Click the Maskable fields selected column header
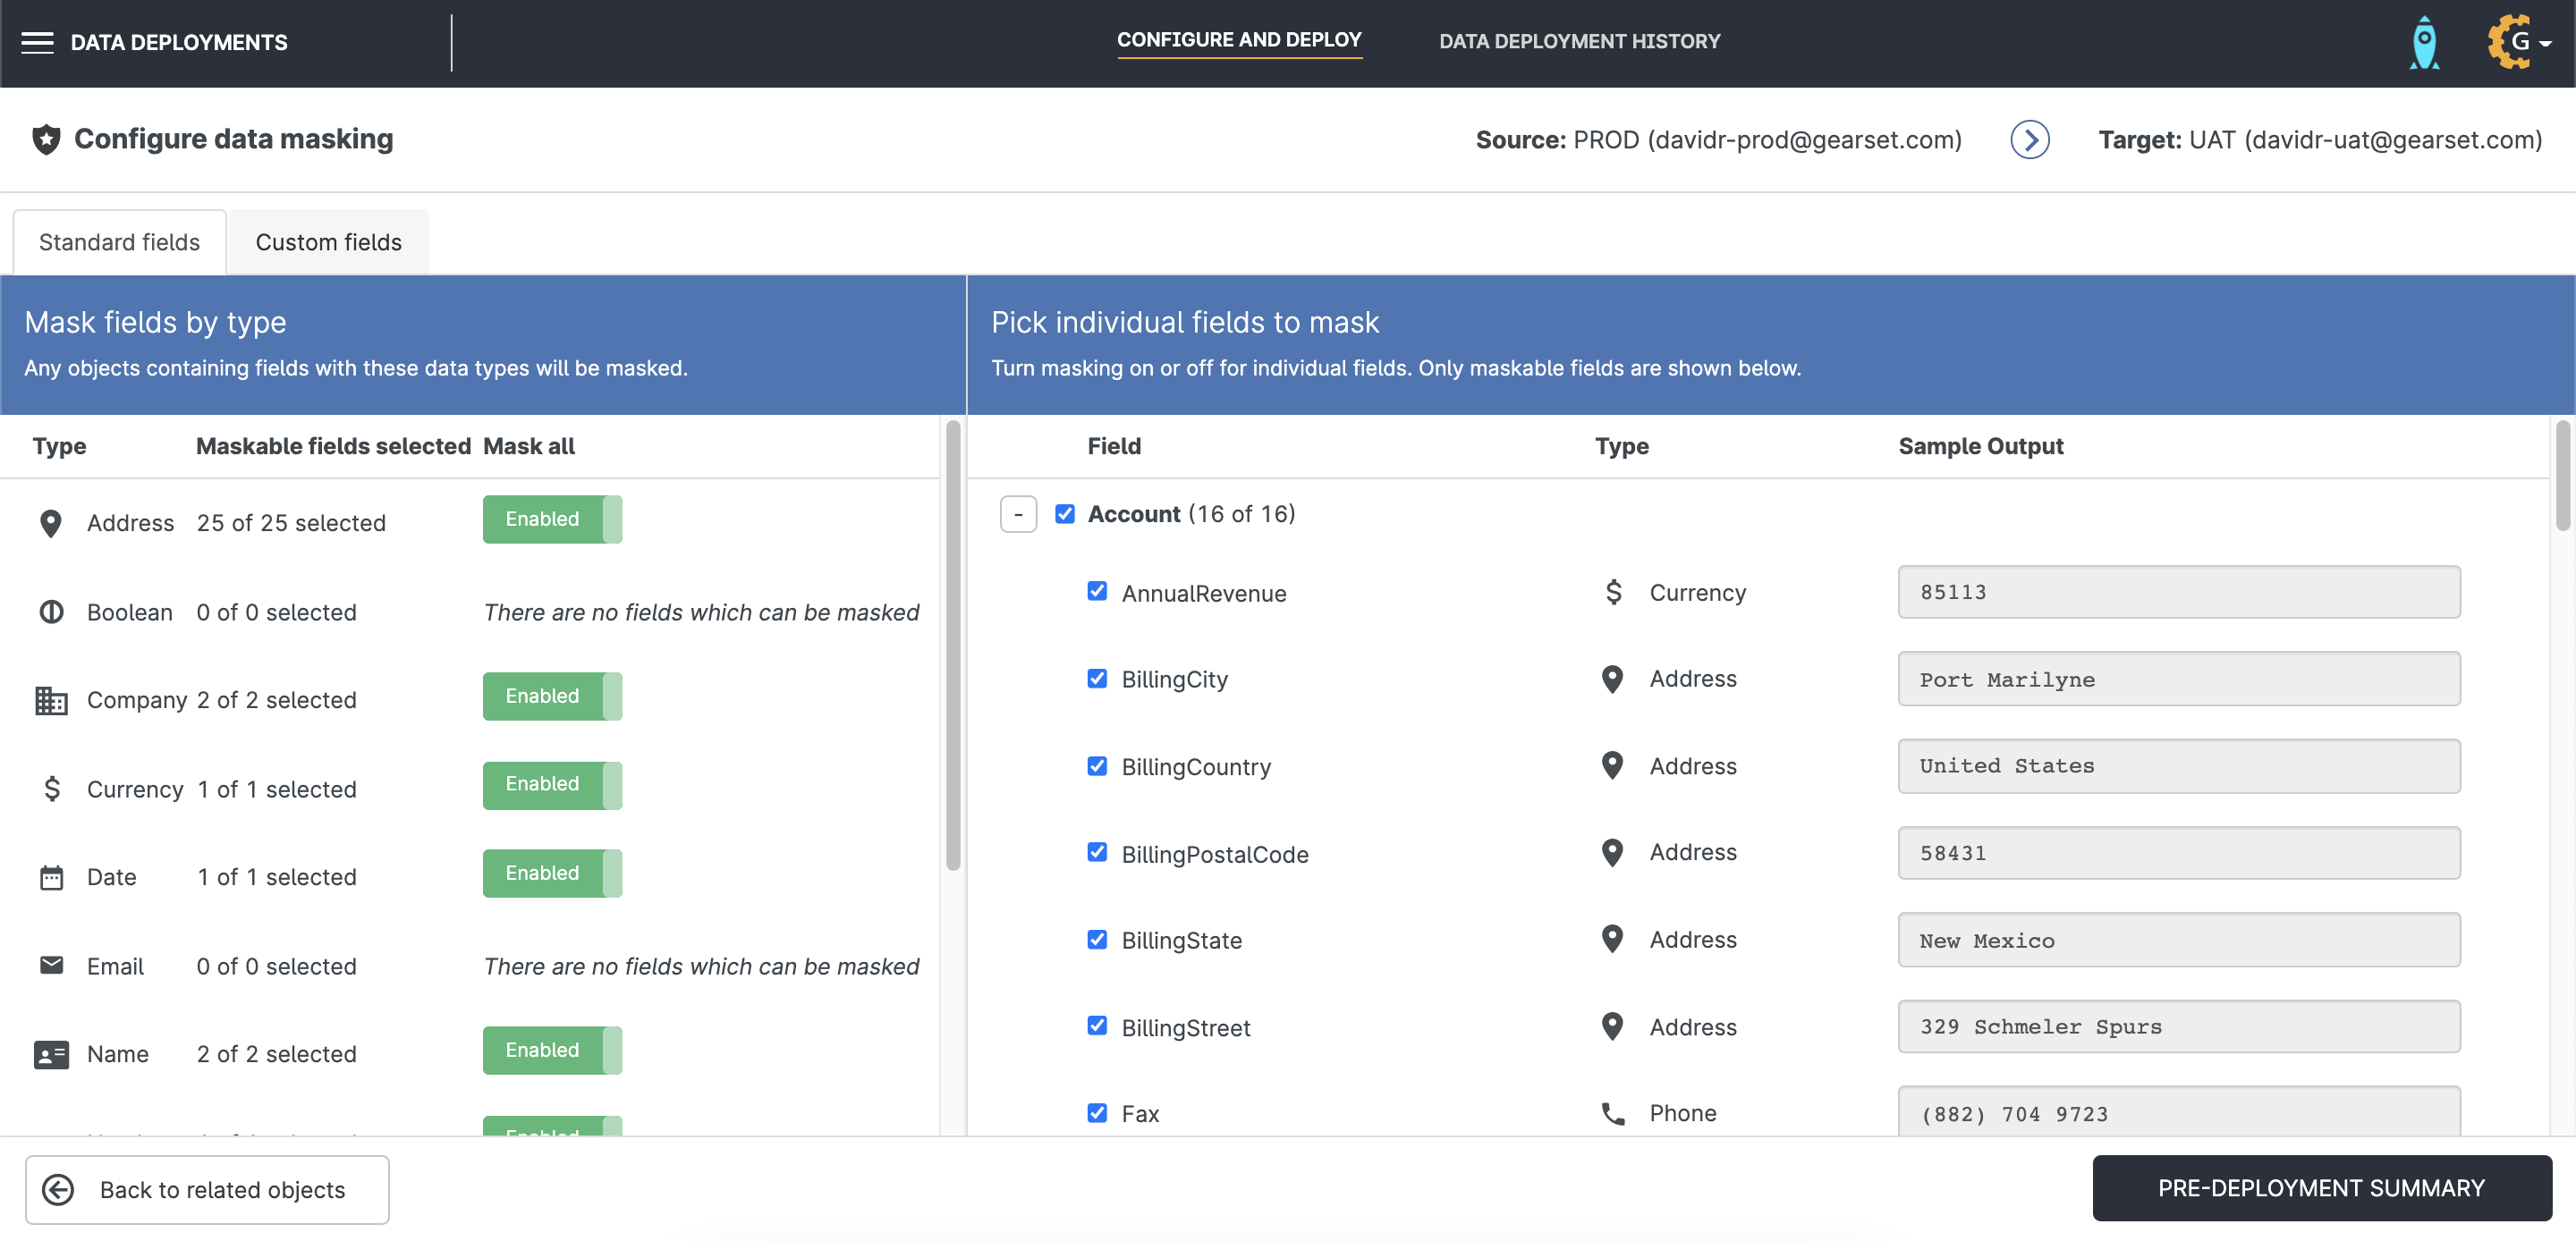 pyautogui.click(x=333, y=446)
